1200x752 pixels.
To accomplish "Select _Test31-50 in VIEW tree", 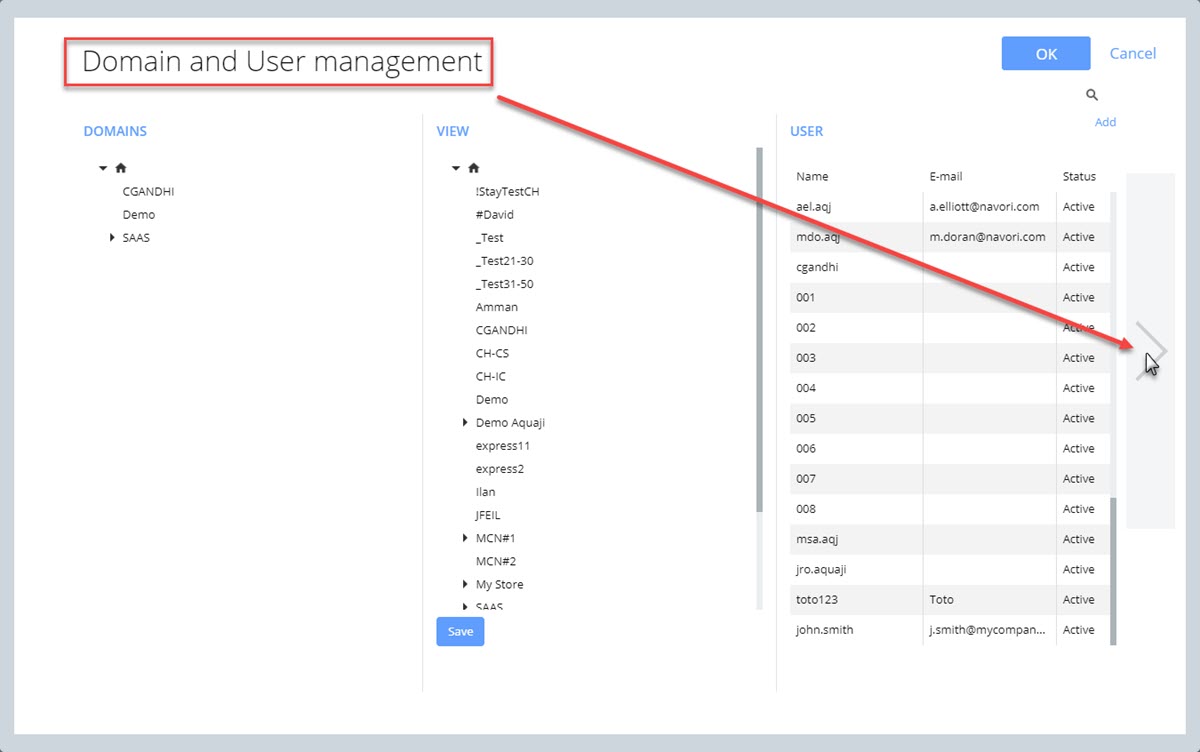I will (x=505, y=284).
